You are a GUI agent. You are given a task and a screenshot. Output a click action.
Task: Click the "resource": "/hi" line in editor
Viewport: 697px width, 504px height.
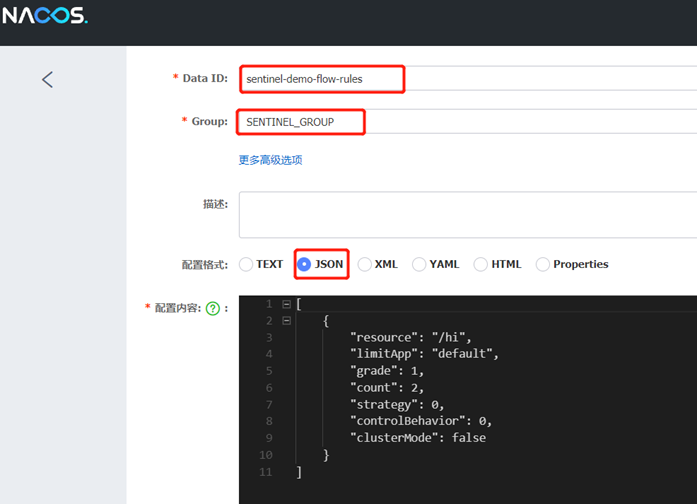point(411,337)
